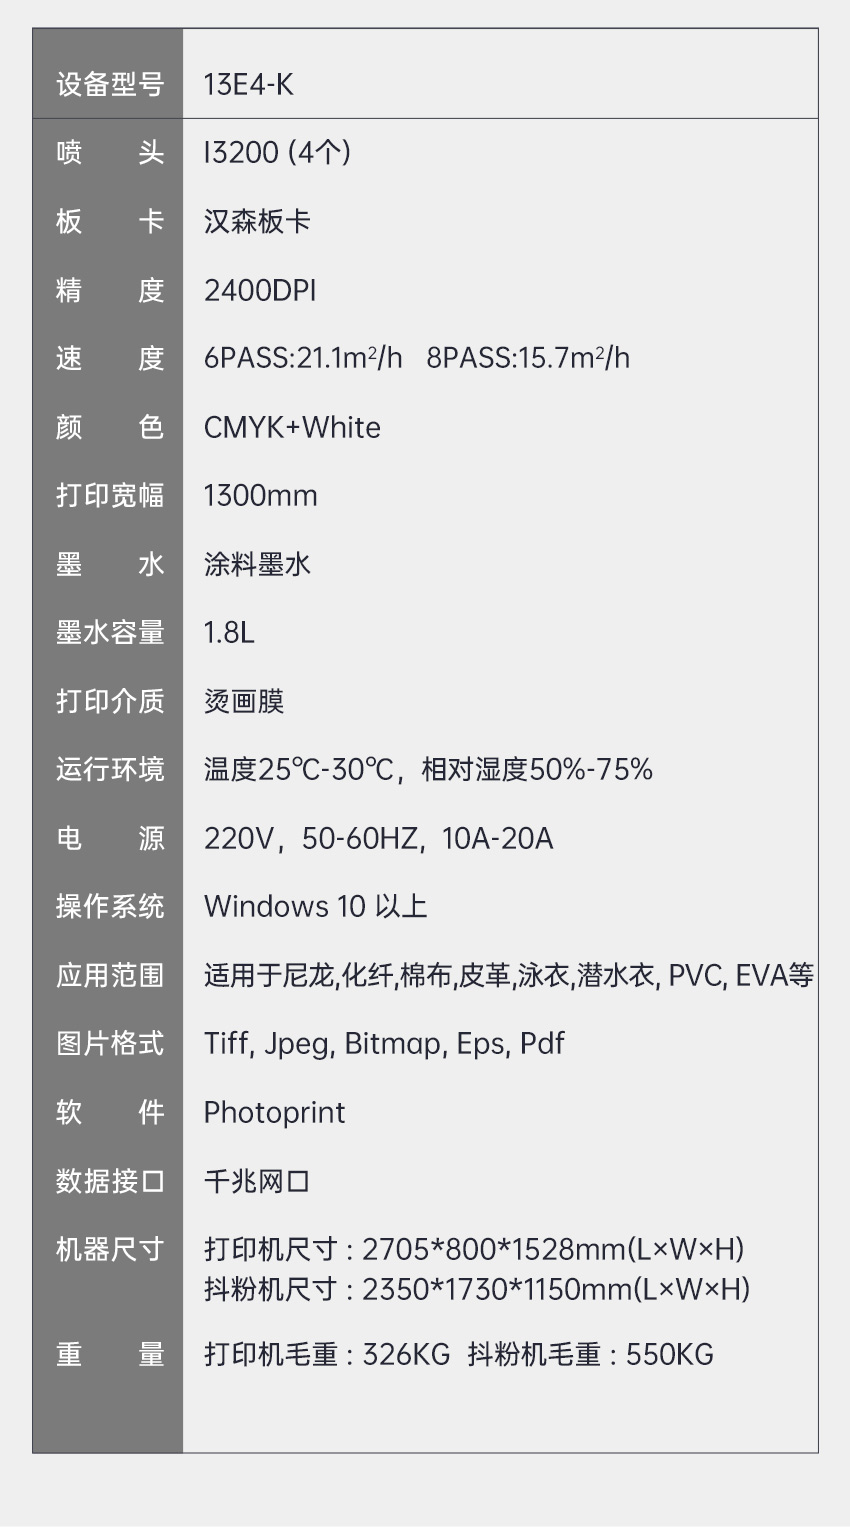
Task: Click the I3200 (4个) printhead value
Action: point(277,153)
